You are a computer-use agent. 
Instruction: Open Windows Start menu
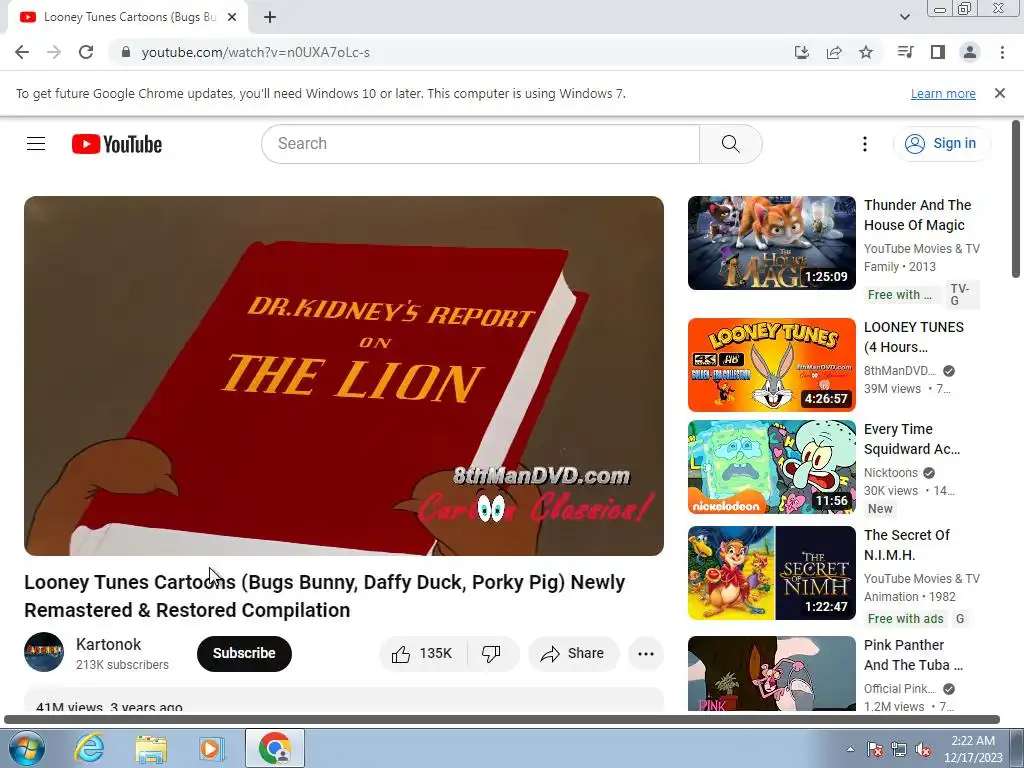26,748
